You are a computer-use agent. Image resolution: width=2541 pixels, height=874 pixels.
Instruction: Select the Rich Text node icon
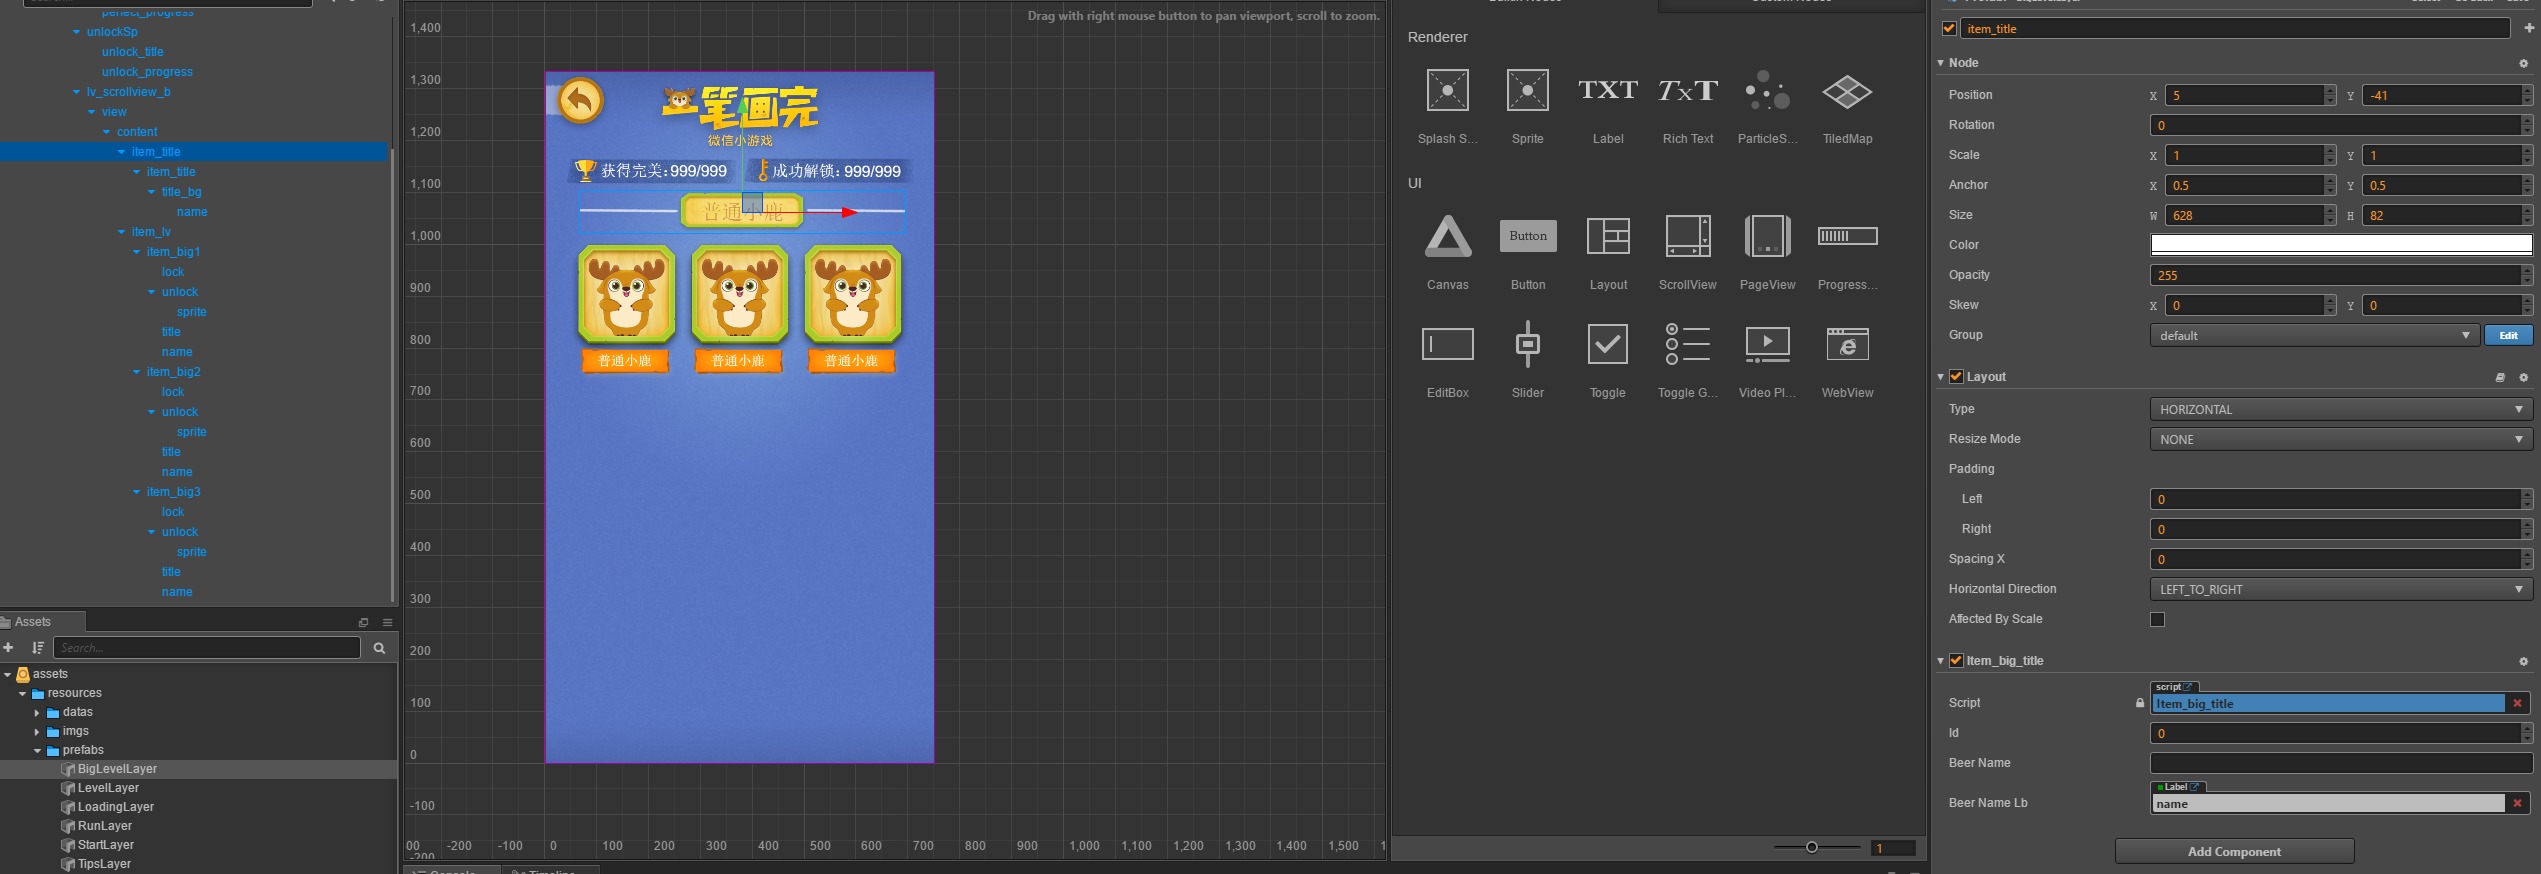pyautogui.click(x=1688, y=91)
